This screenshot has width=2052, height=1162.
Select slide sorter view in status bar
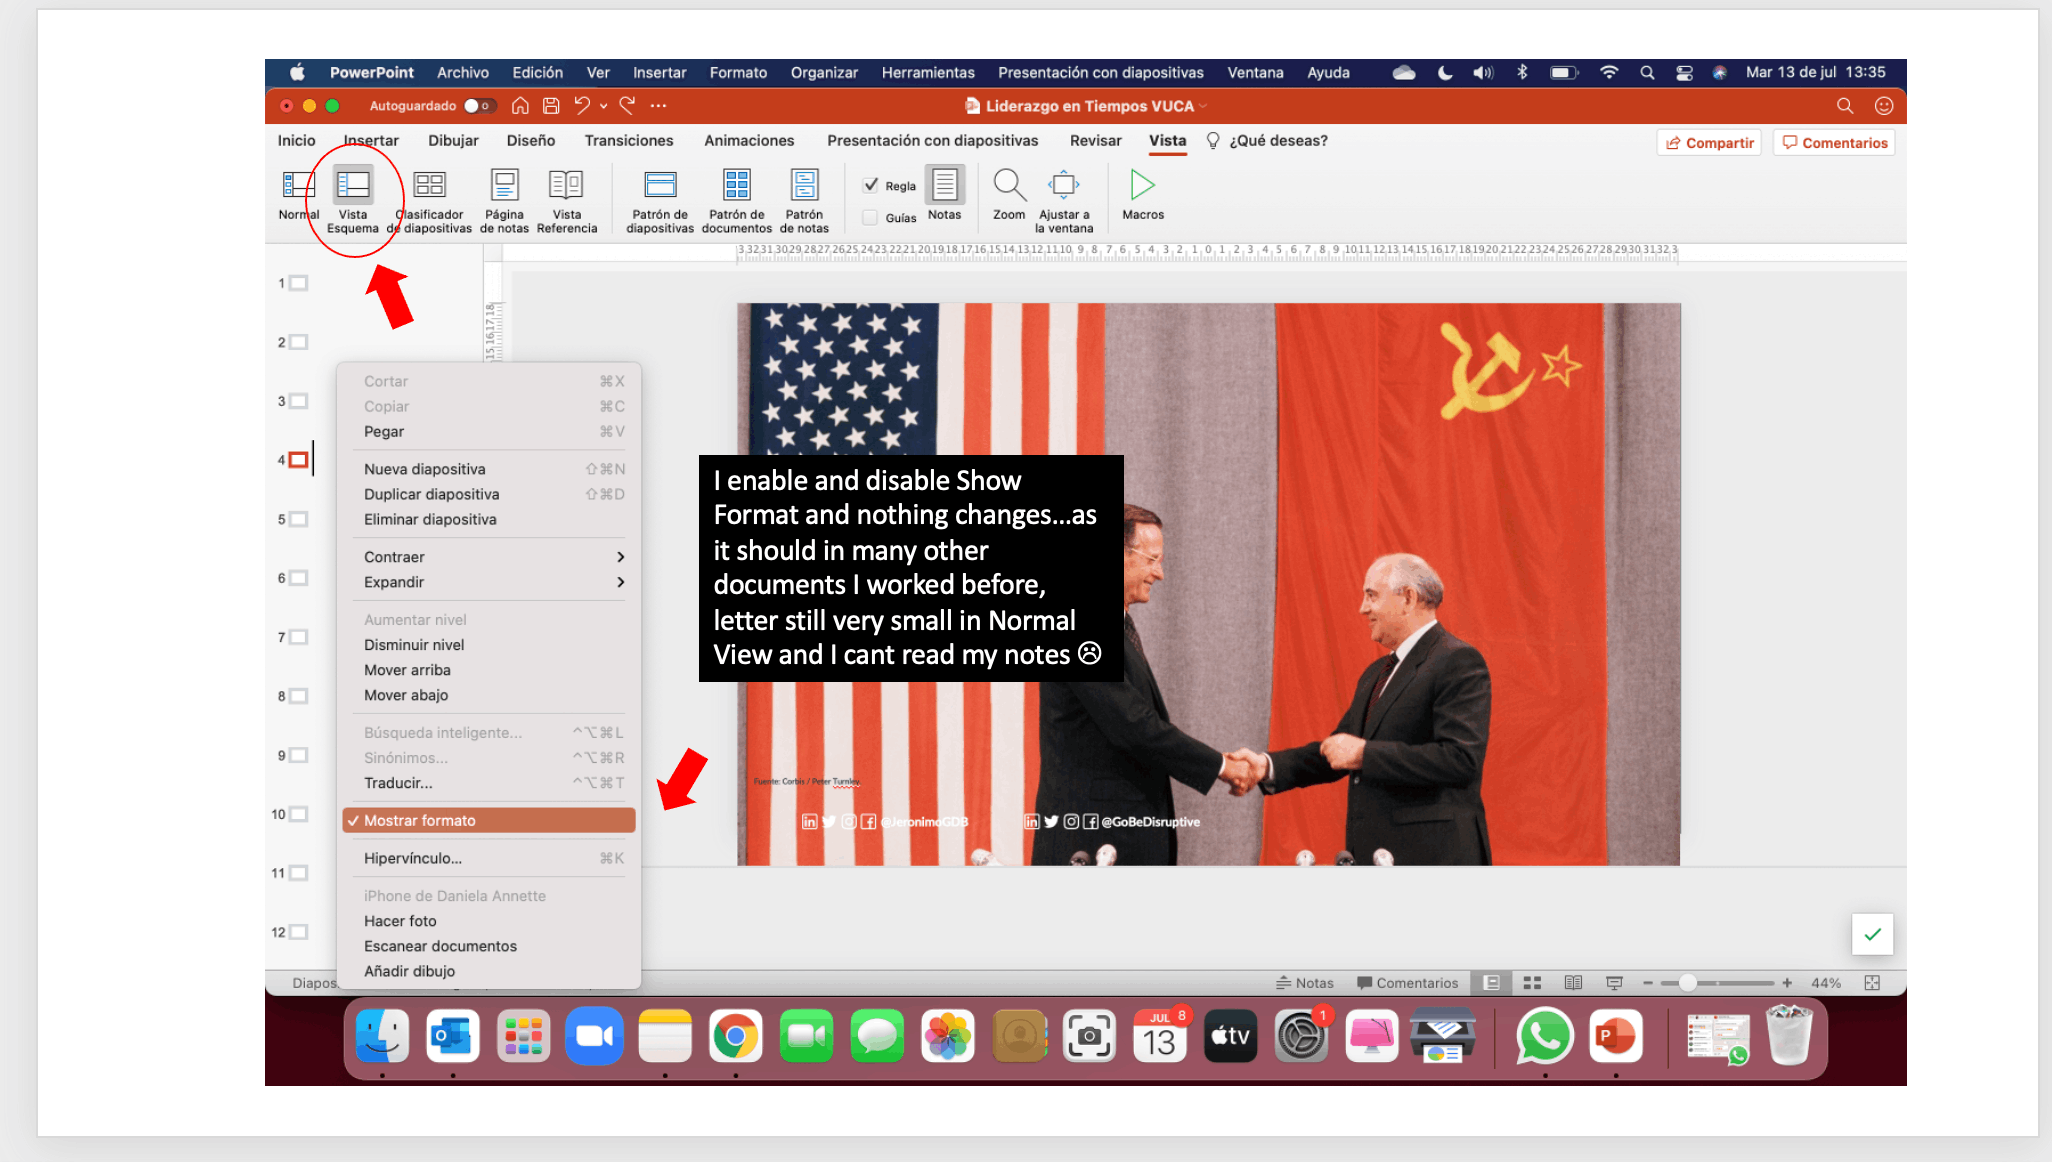point(1531,983)
